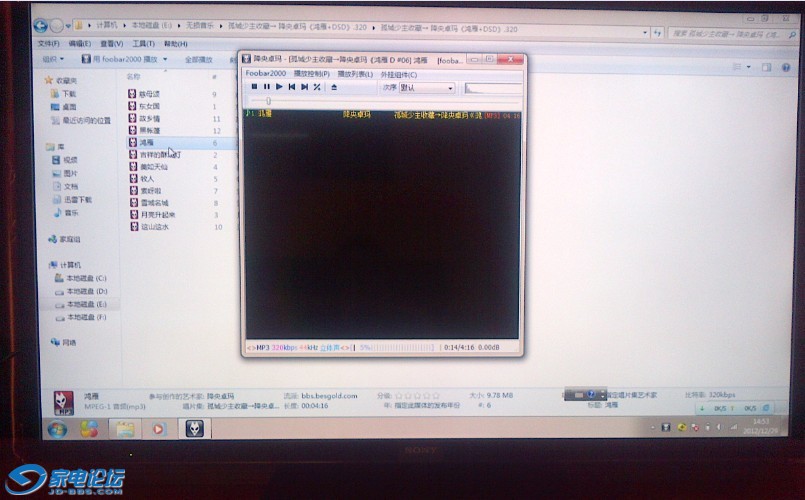This screenshot has height=500, width=805.
Task: Select the 牧人 MP3 file
Action: coord(146,179)
